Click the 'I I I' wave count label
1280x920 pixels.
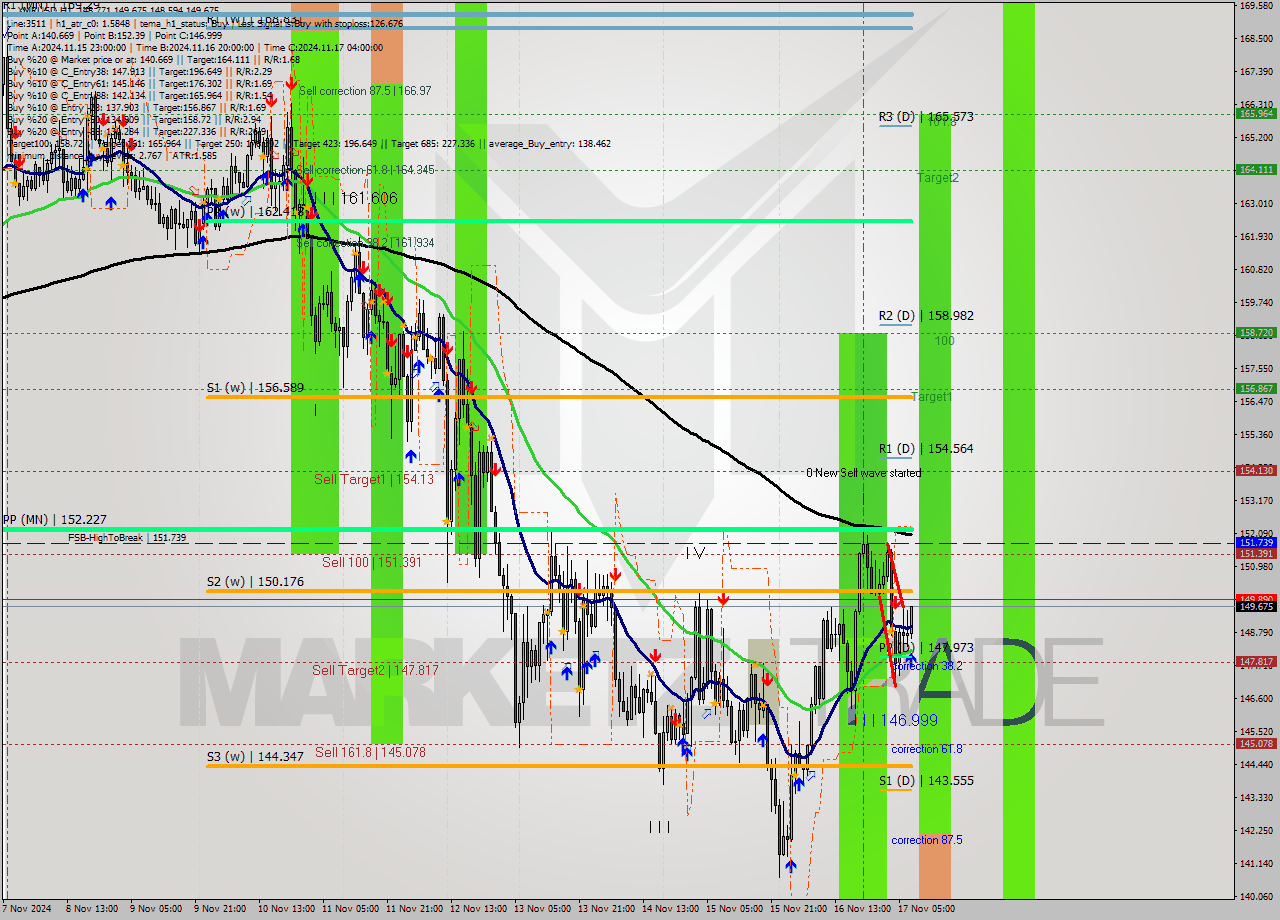[x=659, y=826]
